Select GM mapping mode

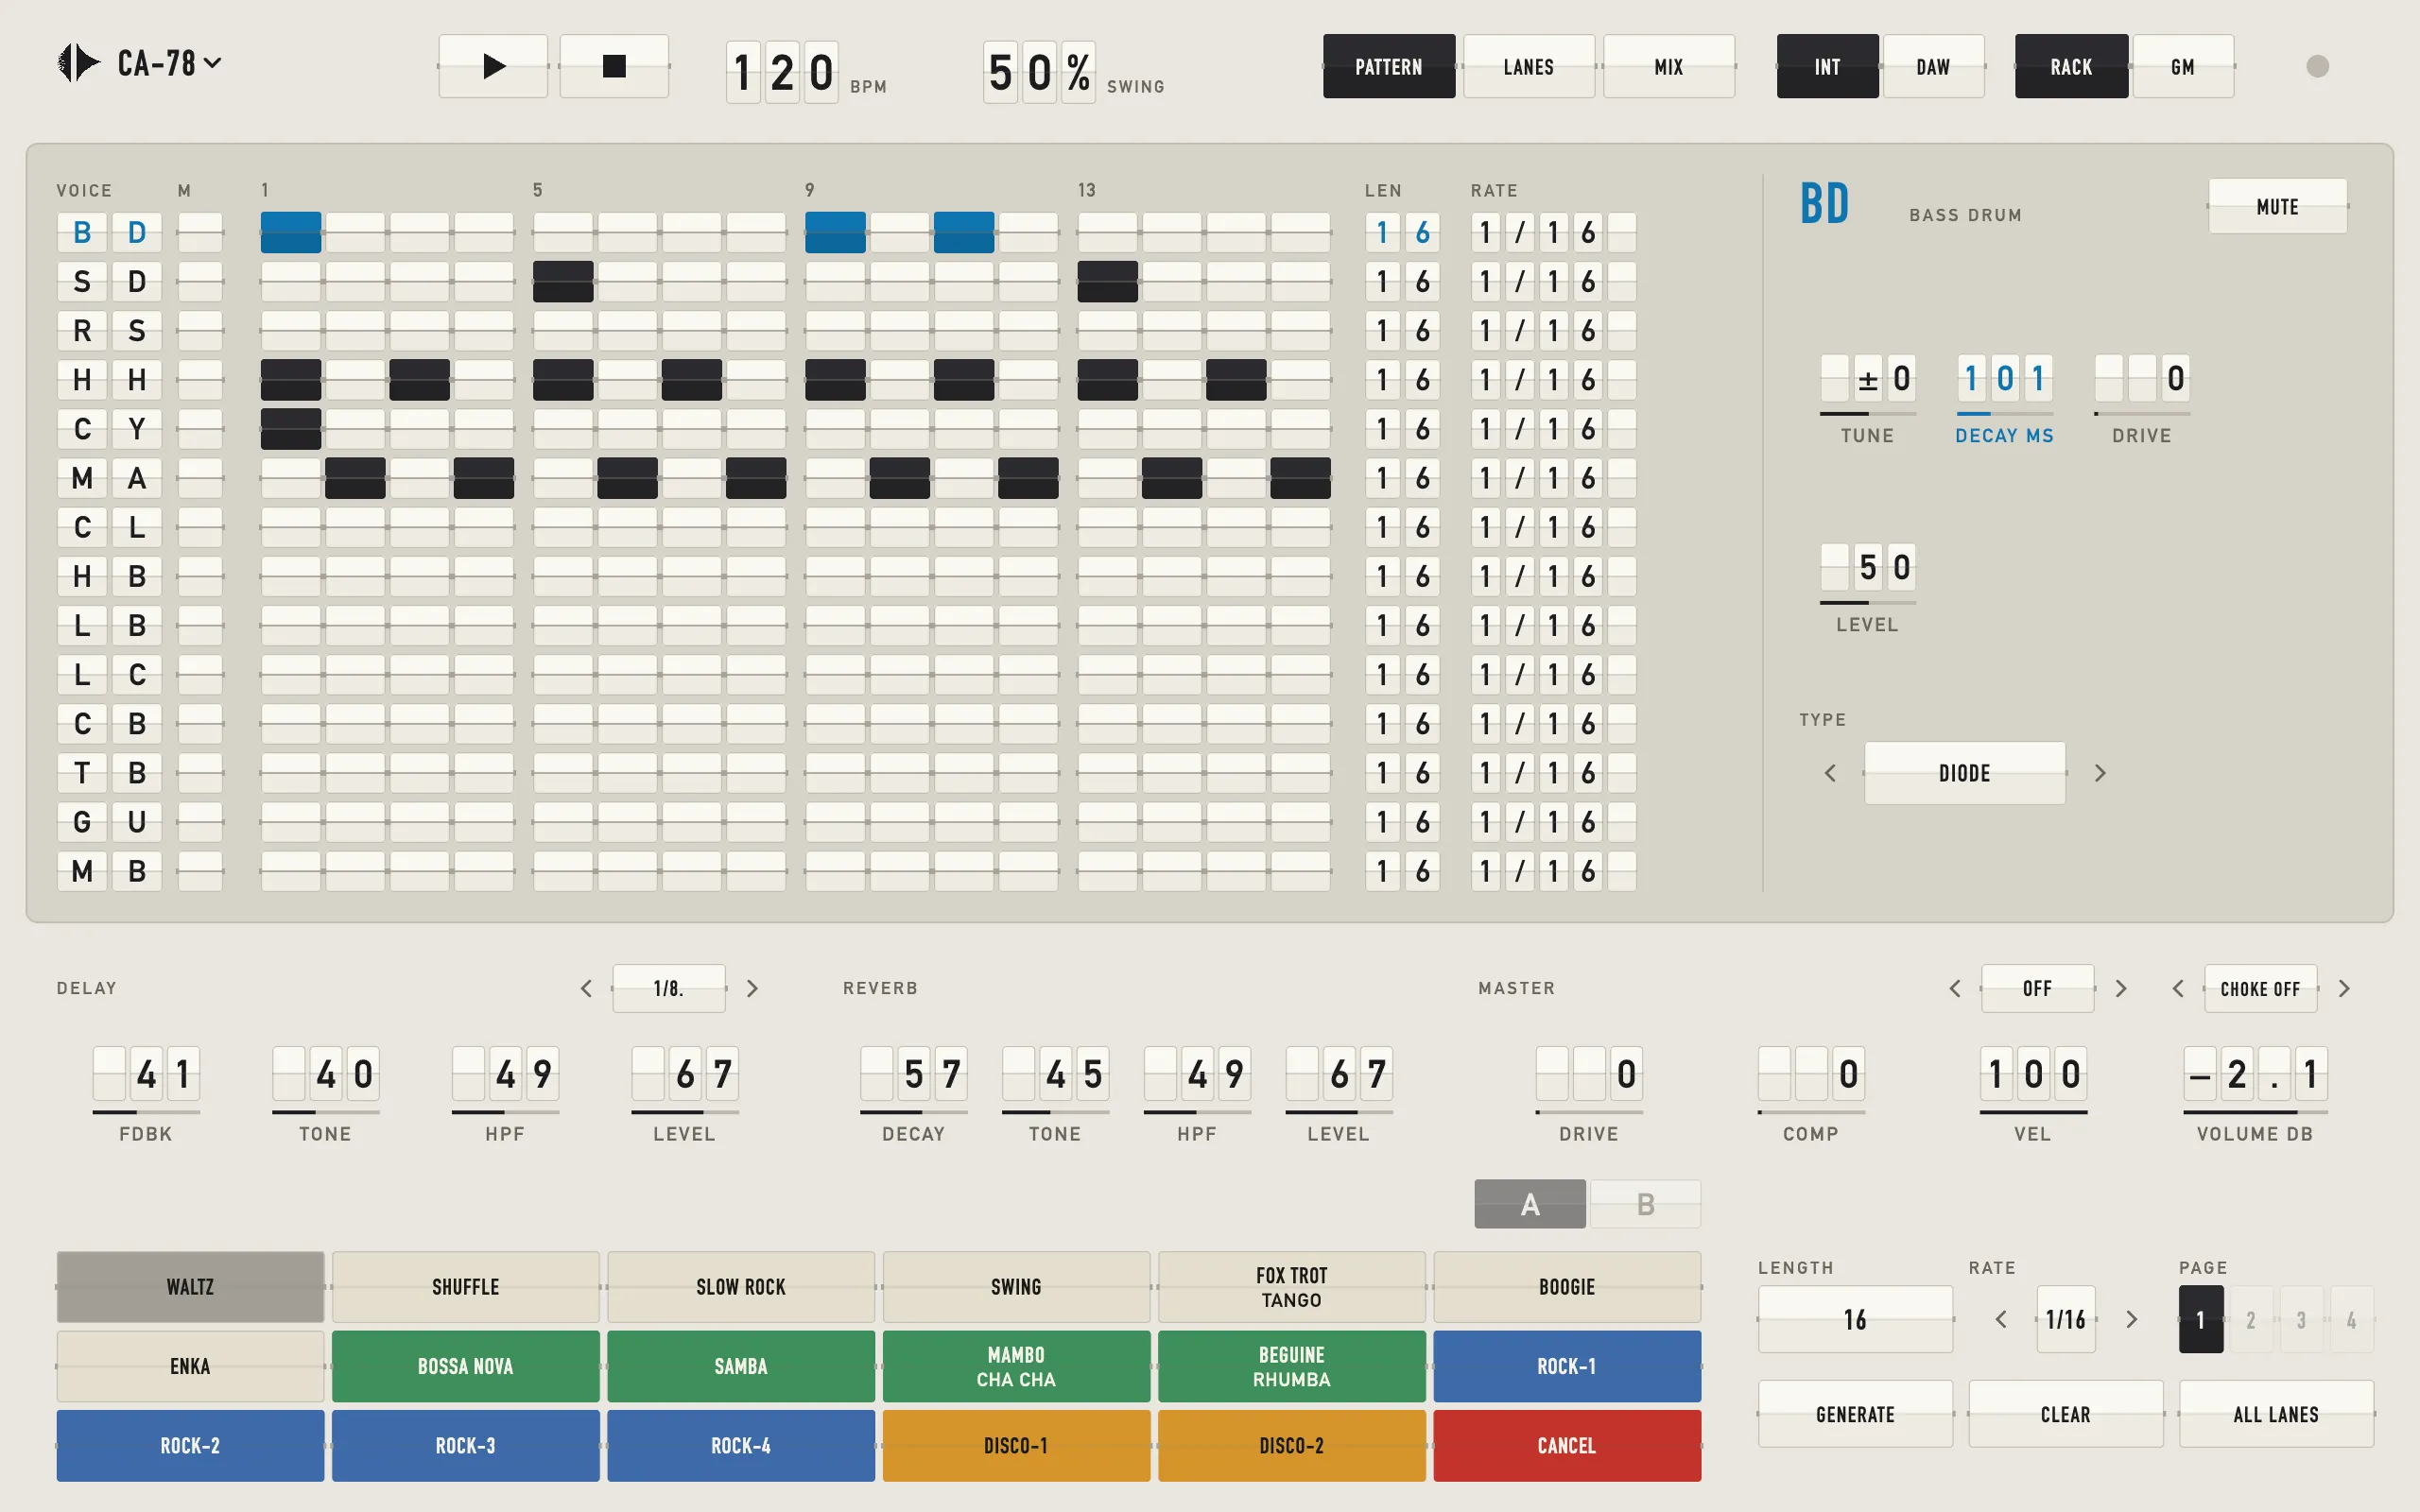[2182, 66]
